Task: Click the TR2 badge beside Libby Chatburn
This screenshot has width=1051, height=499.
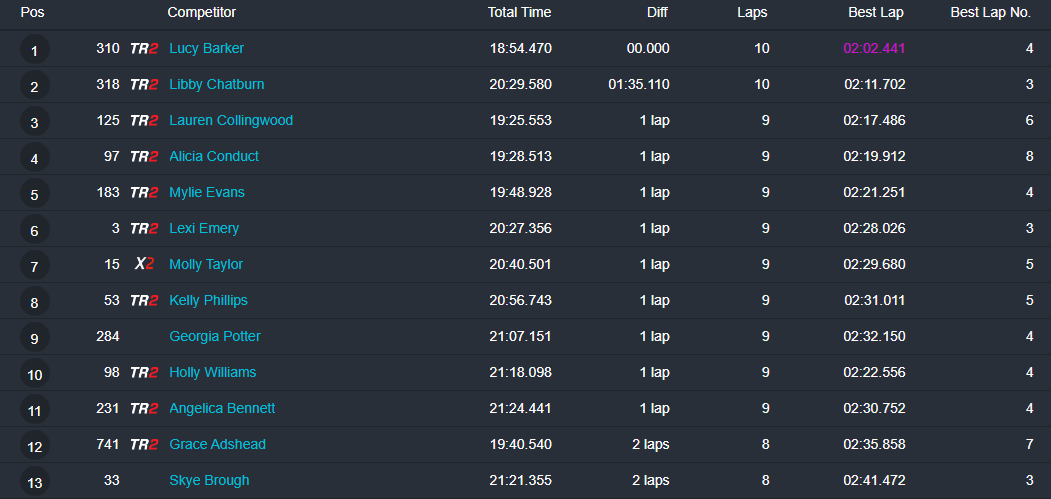Action: click(x=144, y=84)
